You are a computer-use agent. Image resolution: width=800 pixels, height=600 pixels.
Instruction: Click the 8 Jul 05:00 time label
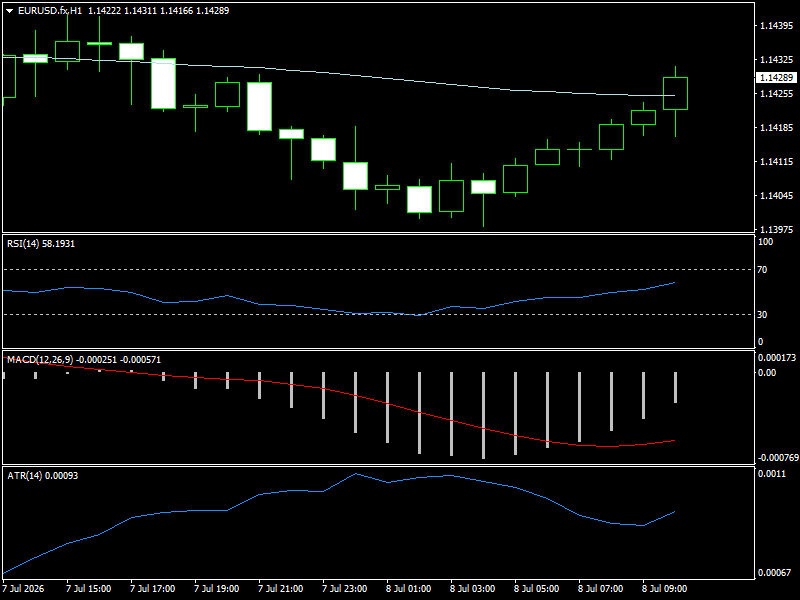(x=537, y=589)
